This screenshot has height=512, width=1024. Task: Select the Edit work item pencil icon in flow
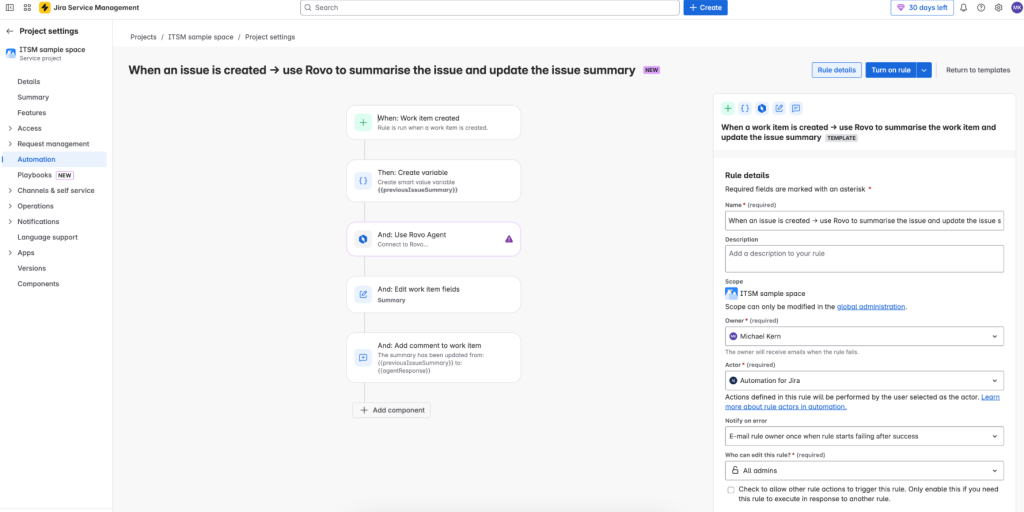[363, 295]
